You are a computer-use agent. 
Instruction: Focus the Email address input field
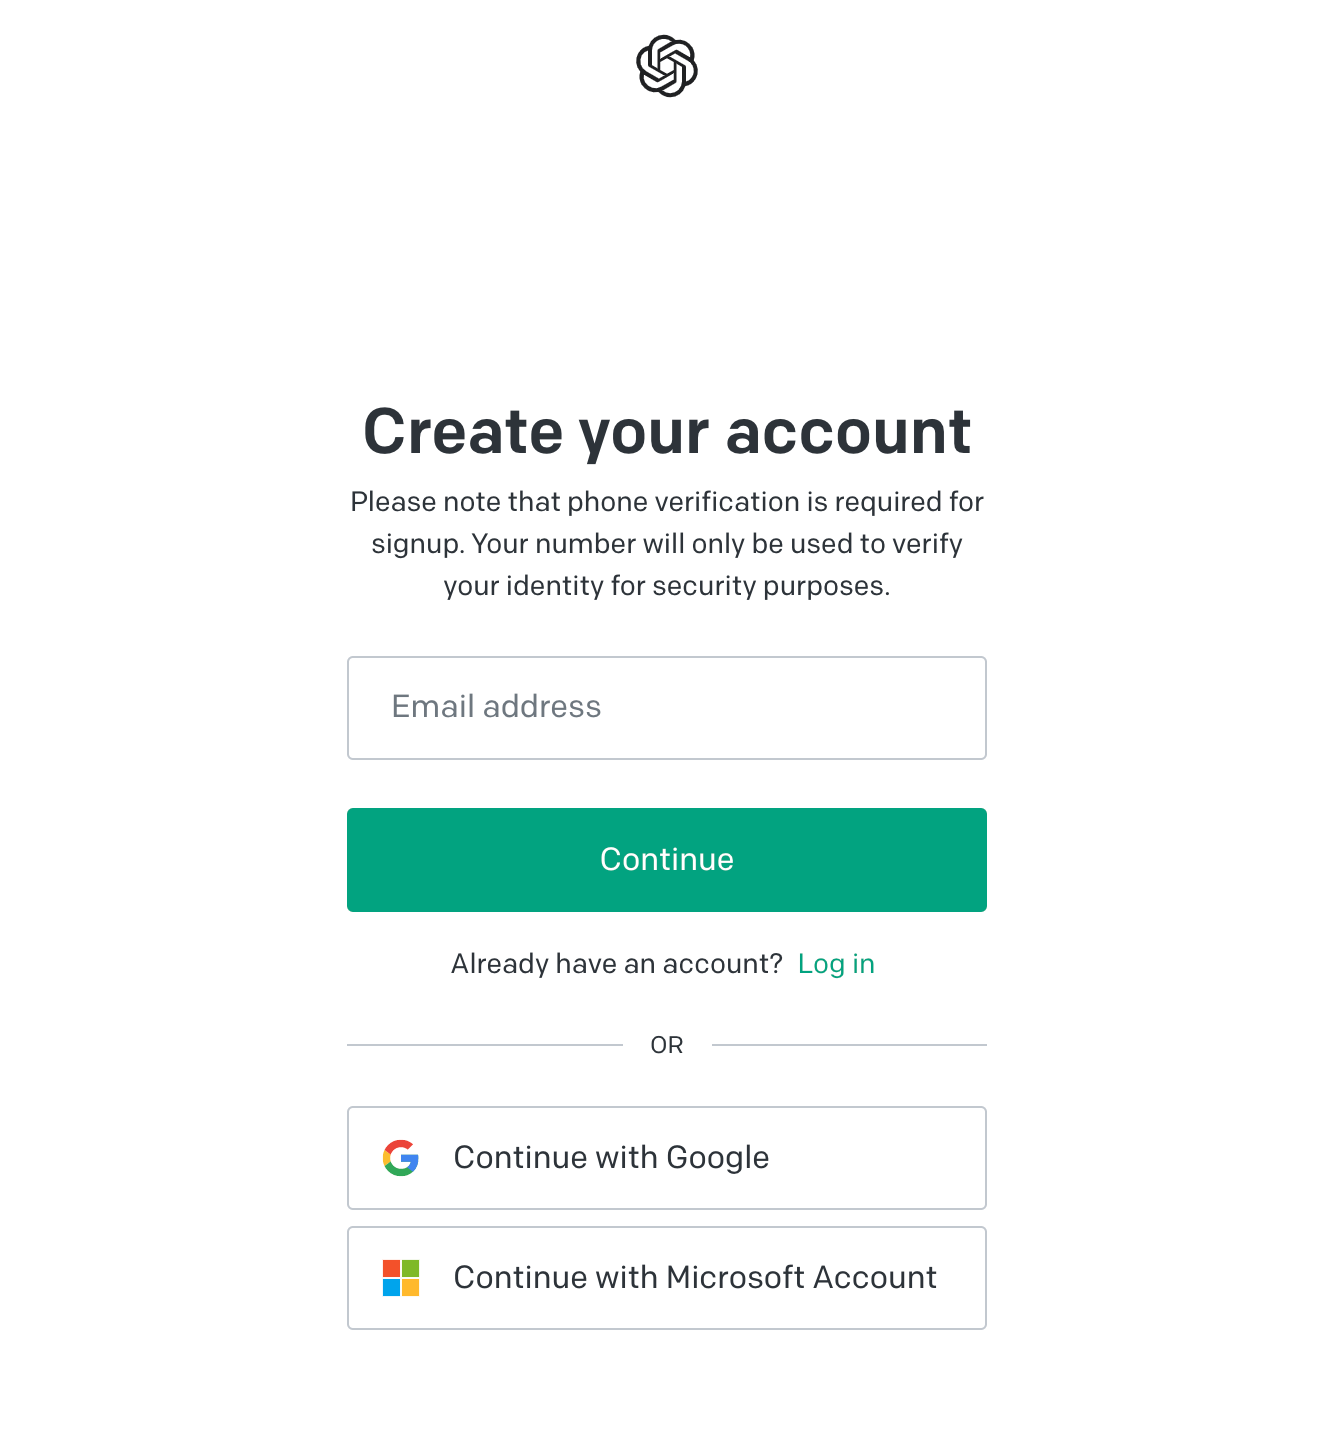coord(667,708)
